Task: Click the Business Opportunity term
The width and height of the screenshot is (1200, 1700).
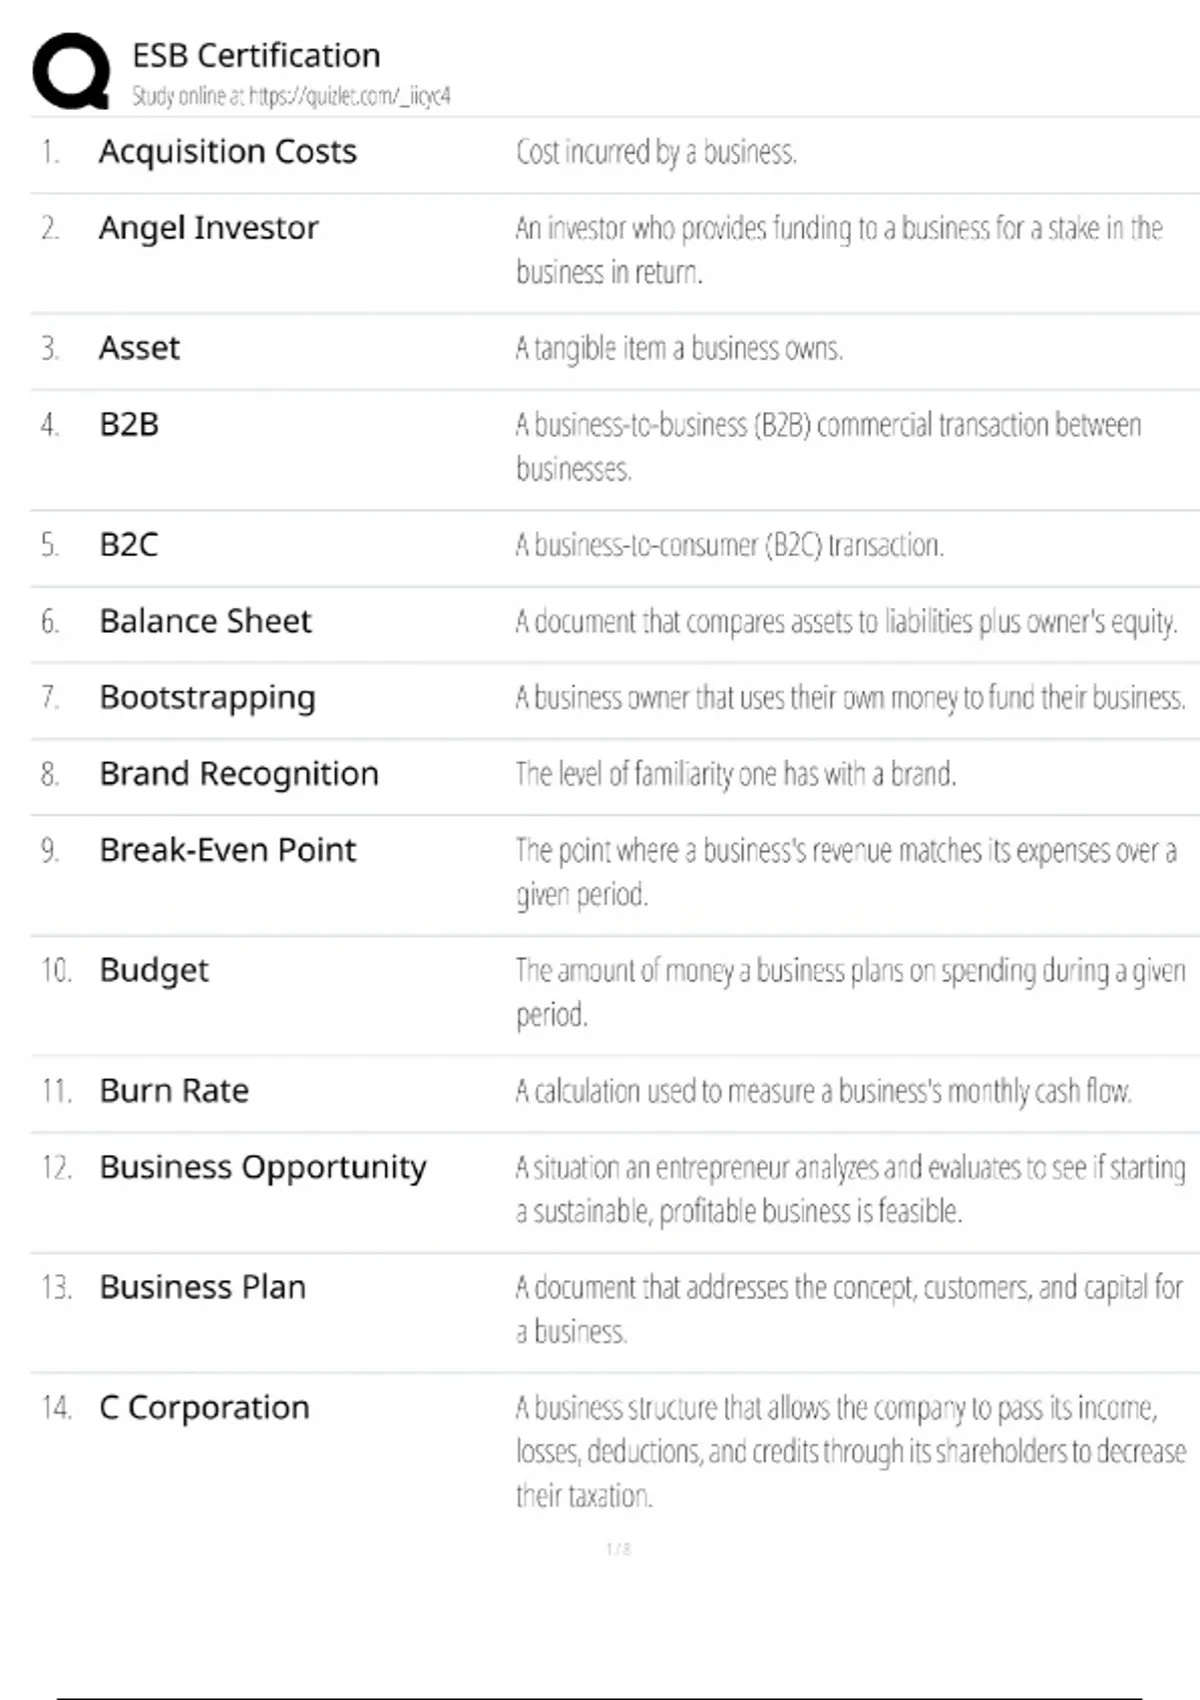Action: point(262,1167)
